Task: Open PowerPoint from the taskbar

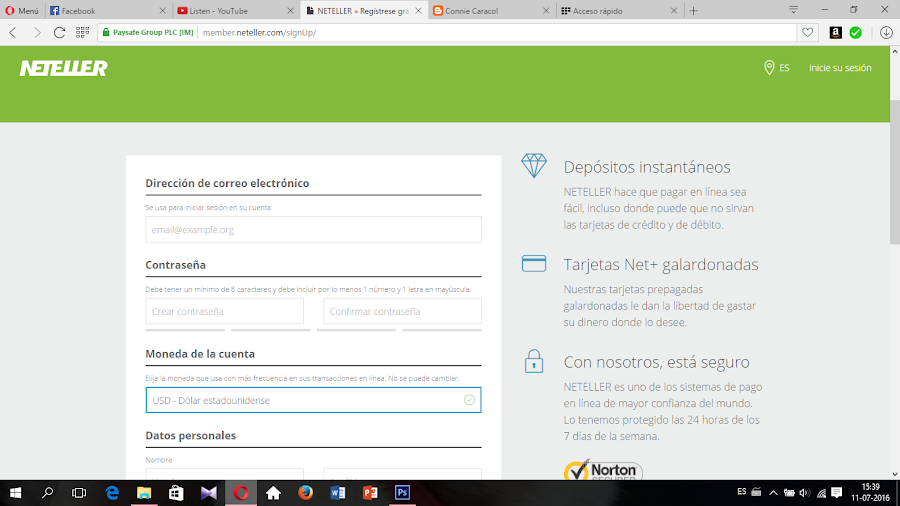Action: click(370, 493)
